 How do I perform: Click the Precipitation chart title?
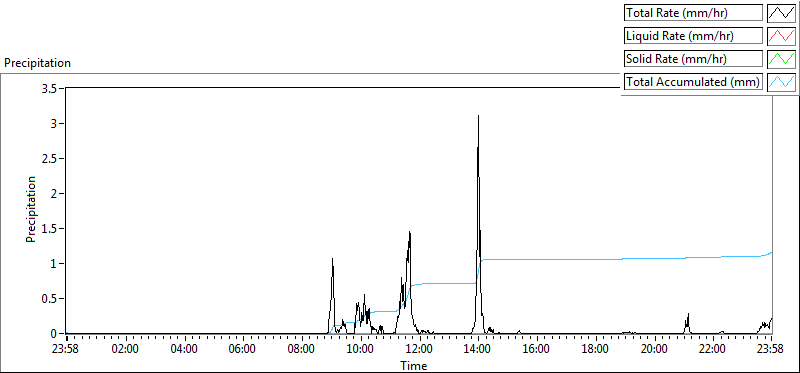coord(37,63)
